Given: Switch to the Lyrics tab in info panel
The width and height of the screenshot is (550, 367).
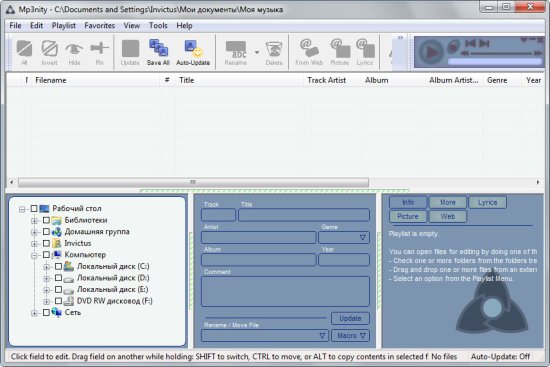Looking at the screenshot, I should [488, 202].
